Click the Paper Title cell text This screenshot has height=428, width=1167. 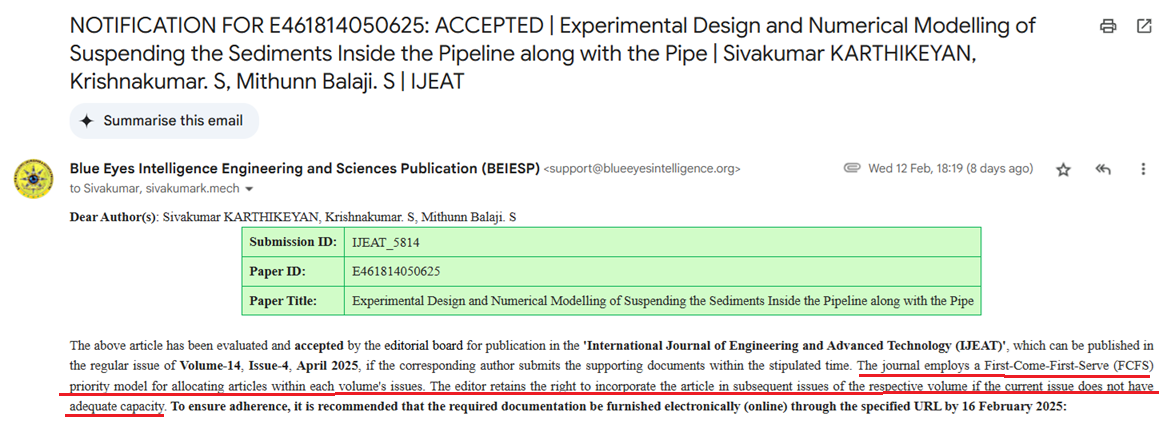point(662,301)
